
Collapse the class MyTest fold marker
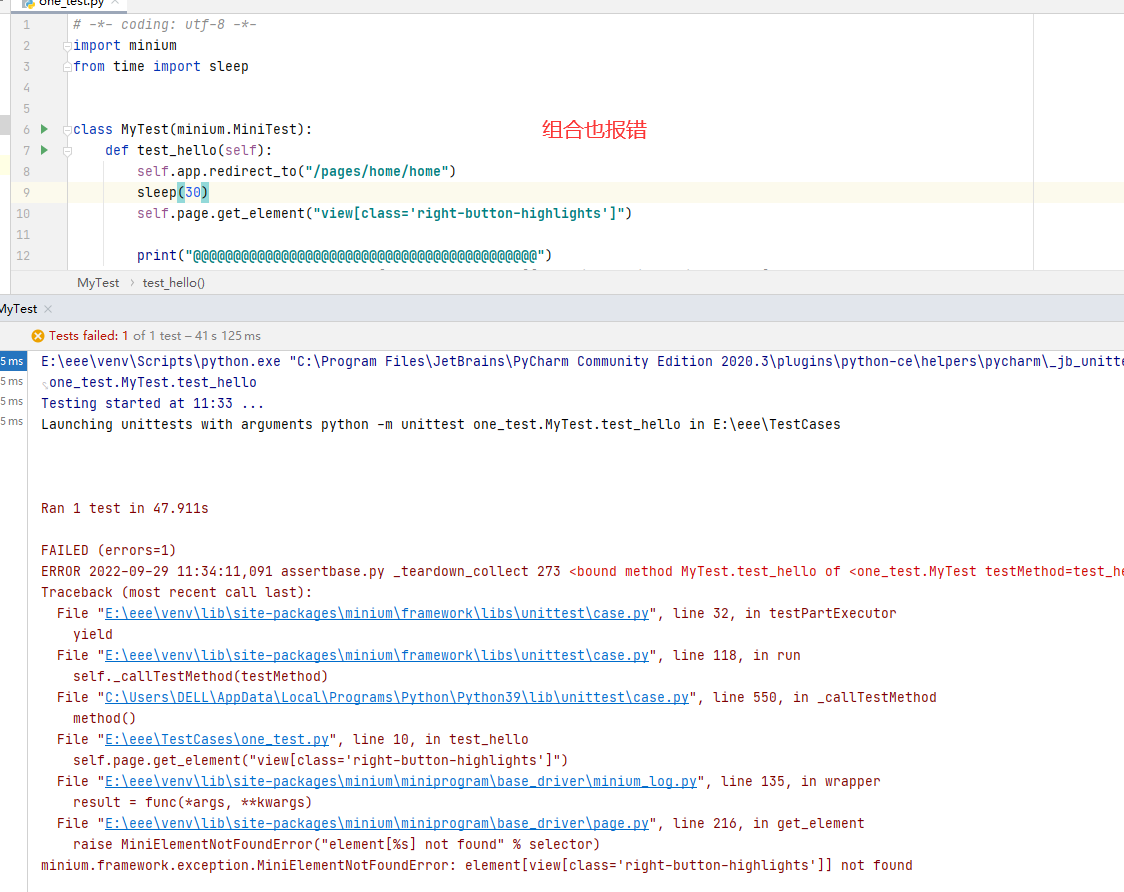point(67,130)
